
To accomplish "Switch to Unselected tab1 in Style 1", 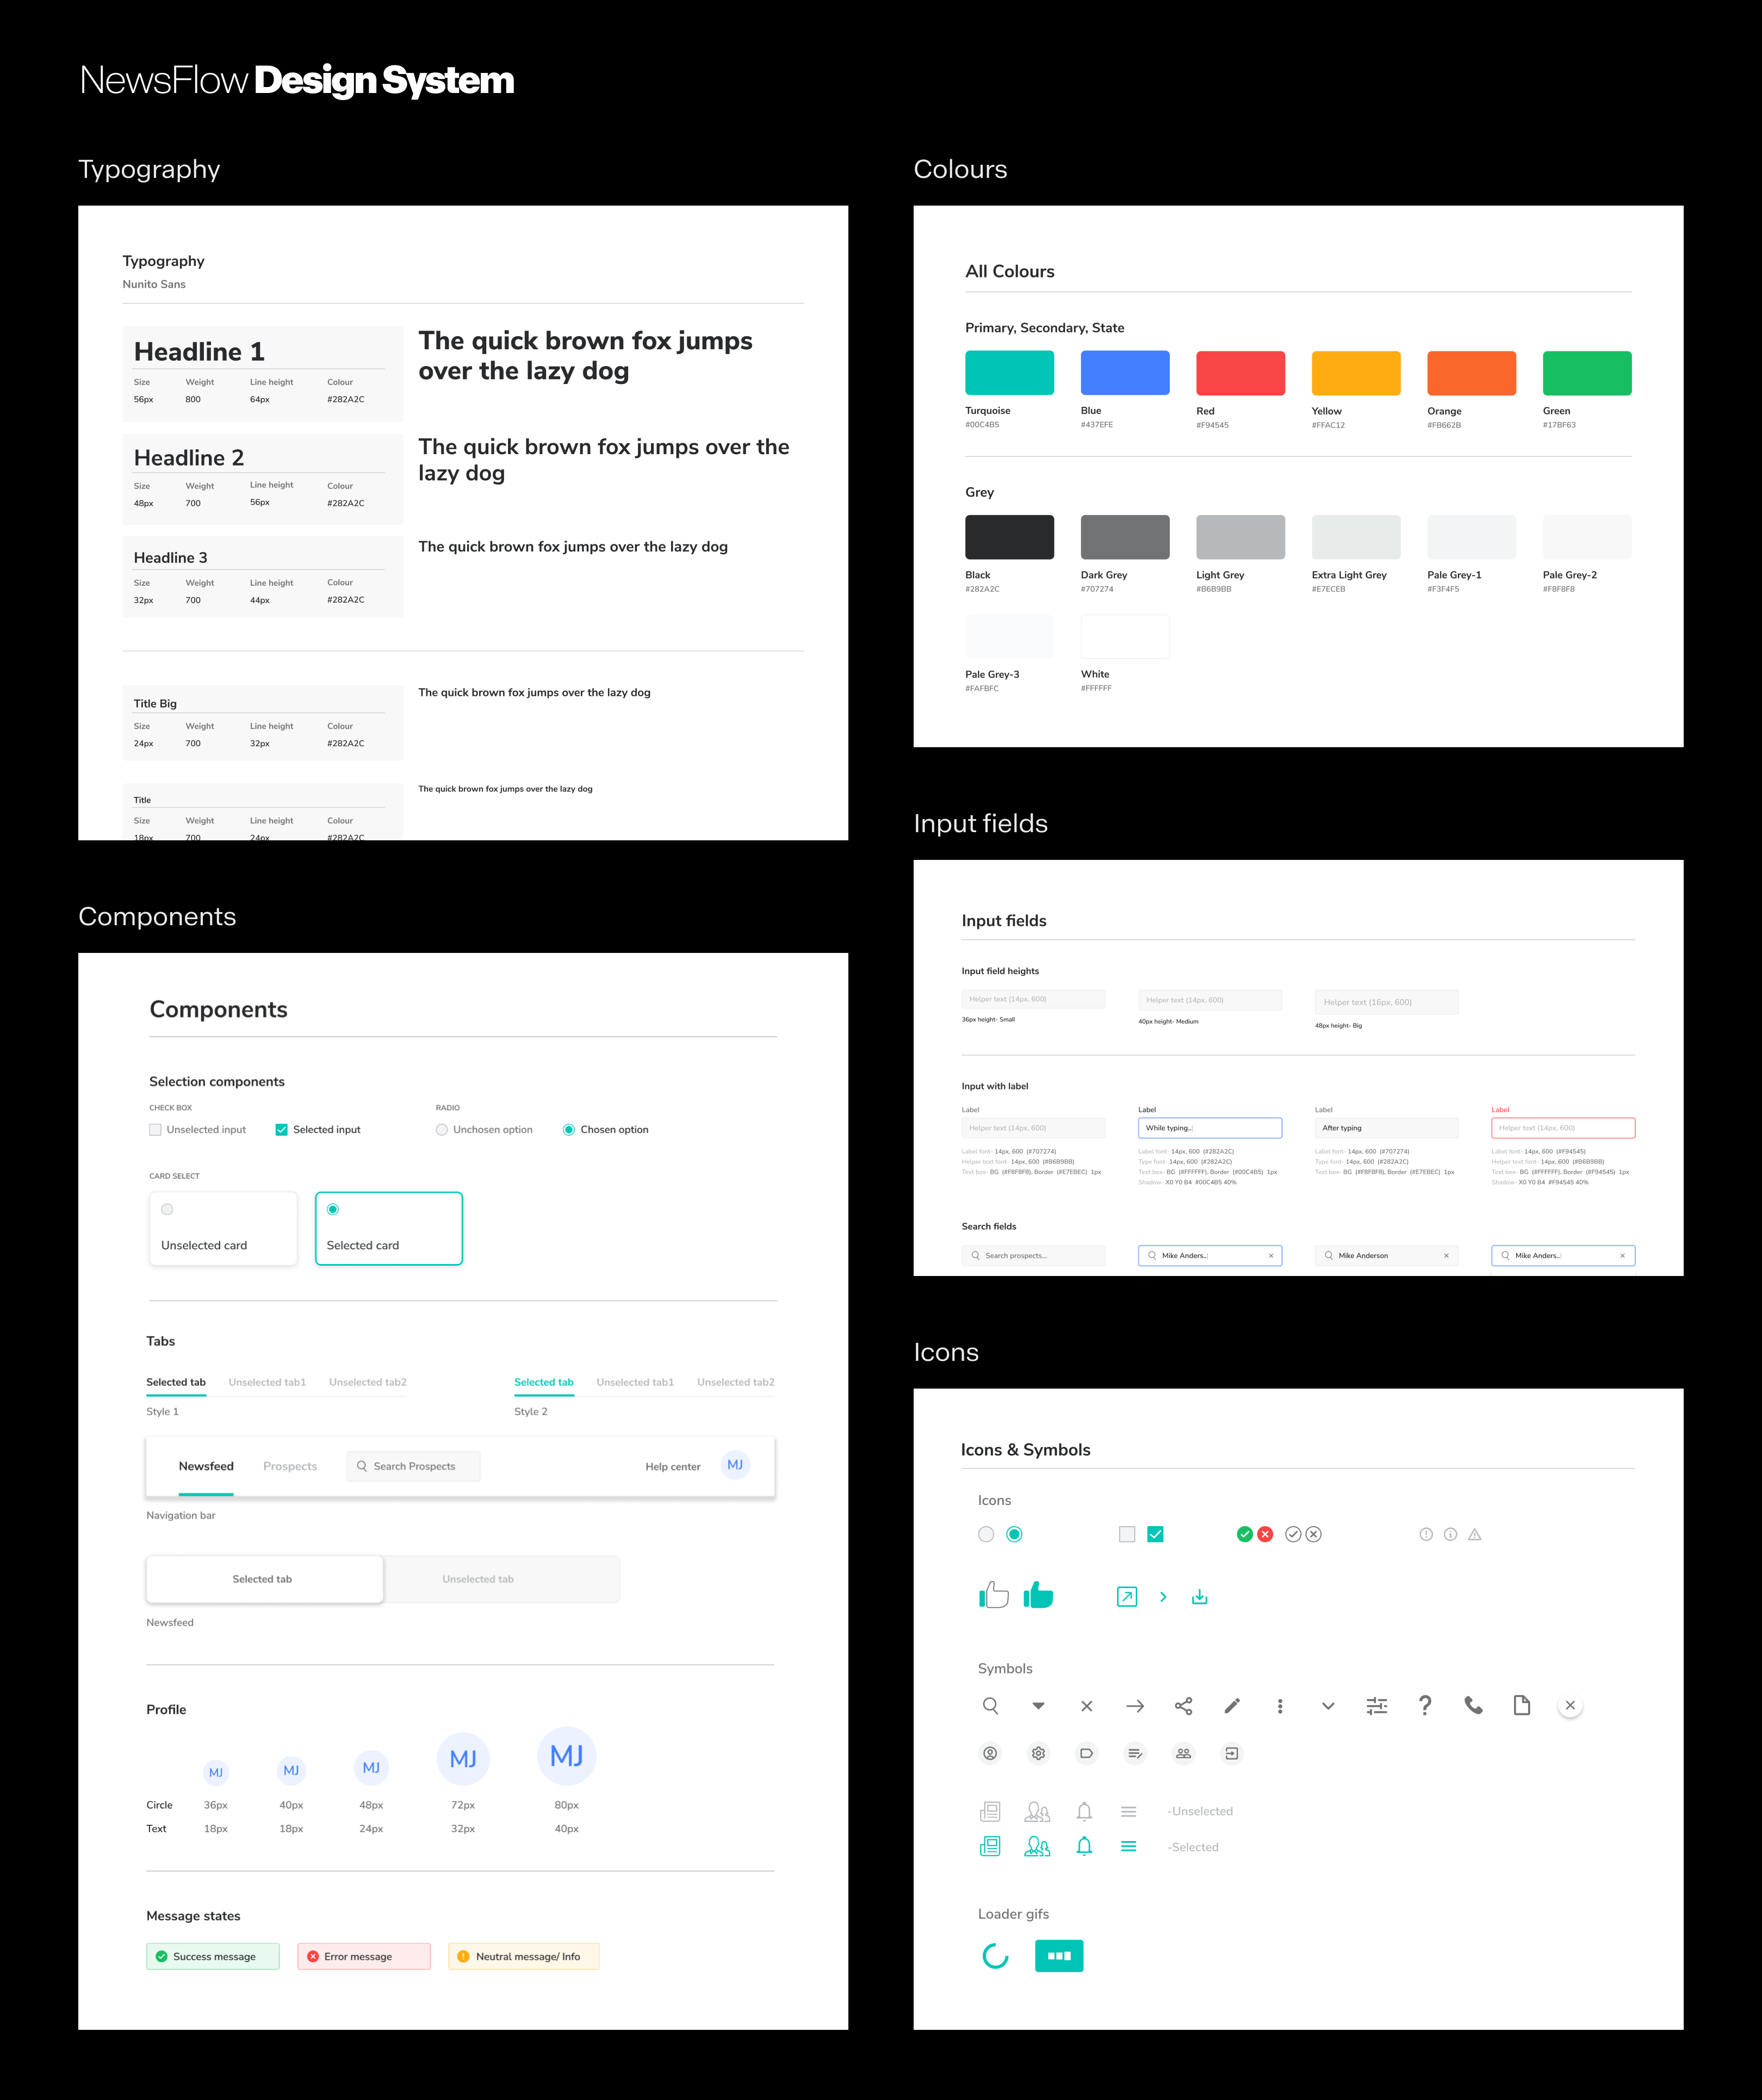I will 267,1382.
